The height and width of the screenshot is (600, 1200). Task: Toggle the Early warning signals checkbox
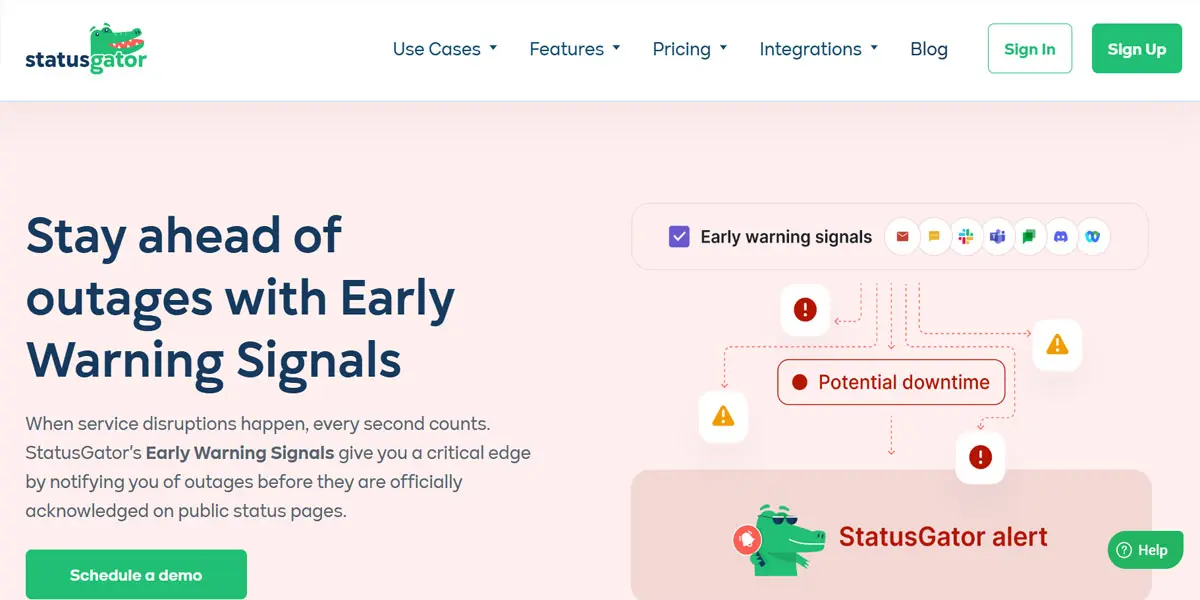point(679,237)
